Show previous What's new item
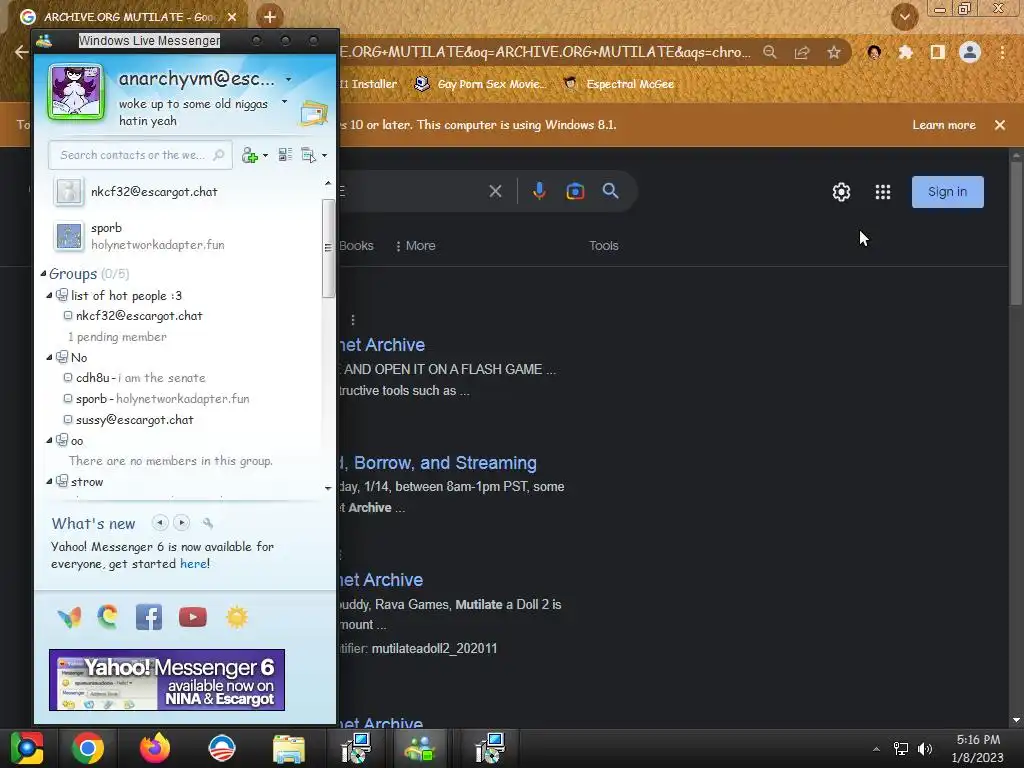The image size is (1024, 768). click(160, 522)
